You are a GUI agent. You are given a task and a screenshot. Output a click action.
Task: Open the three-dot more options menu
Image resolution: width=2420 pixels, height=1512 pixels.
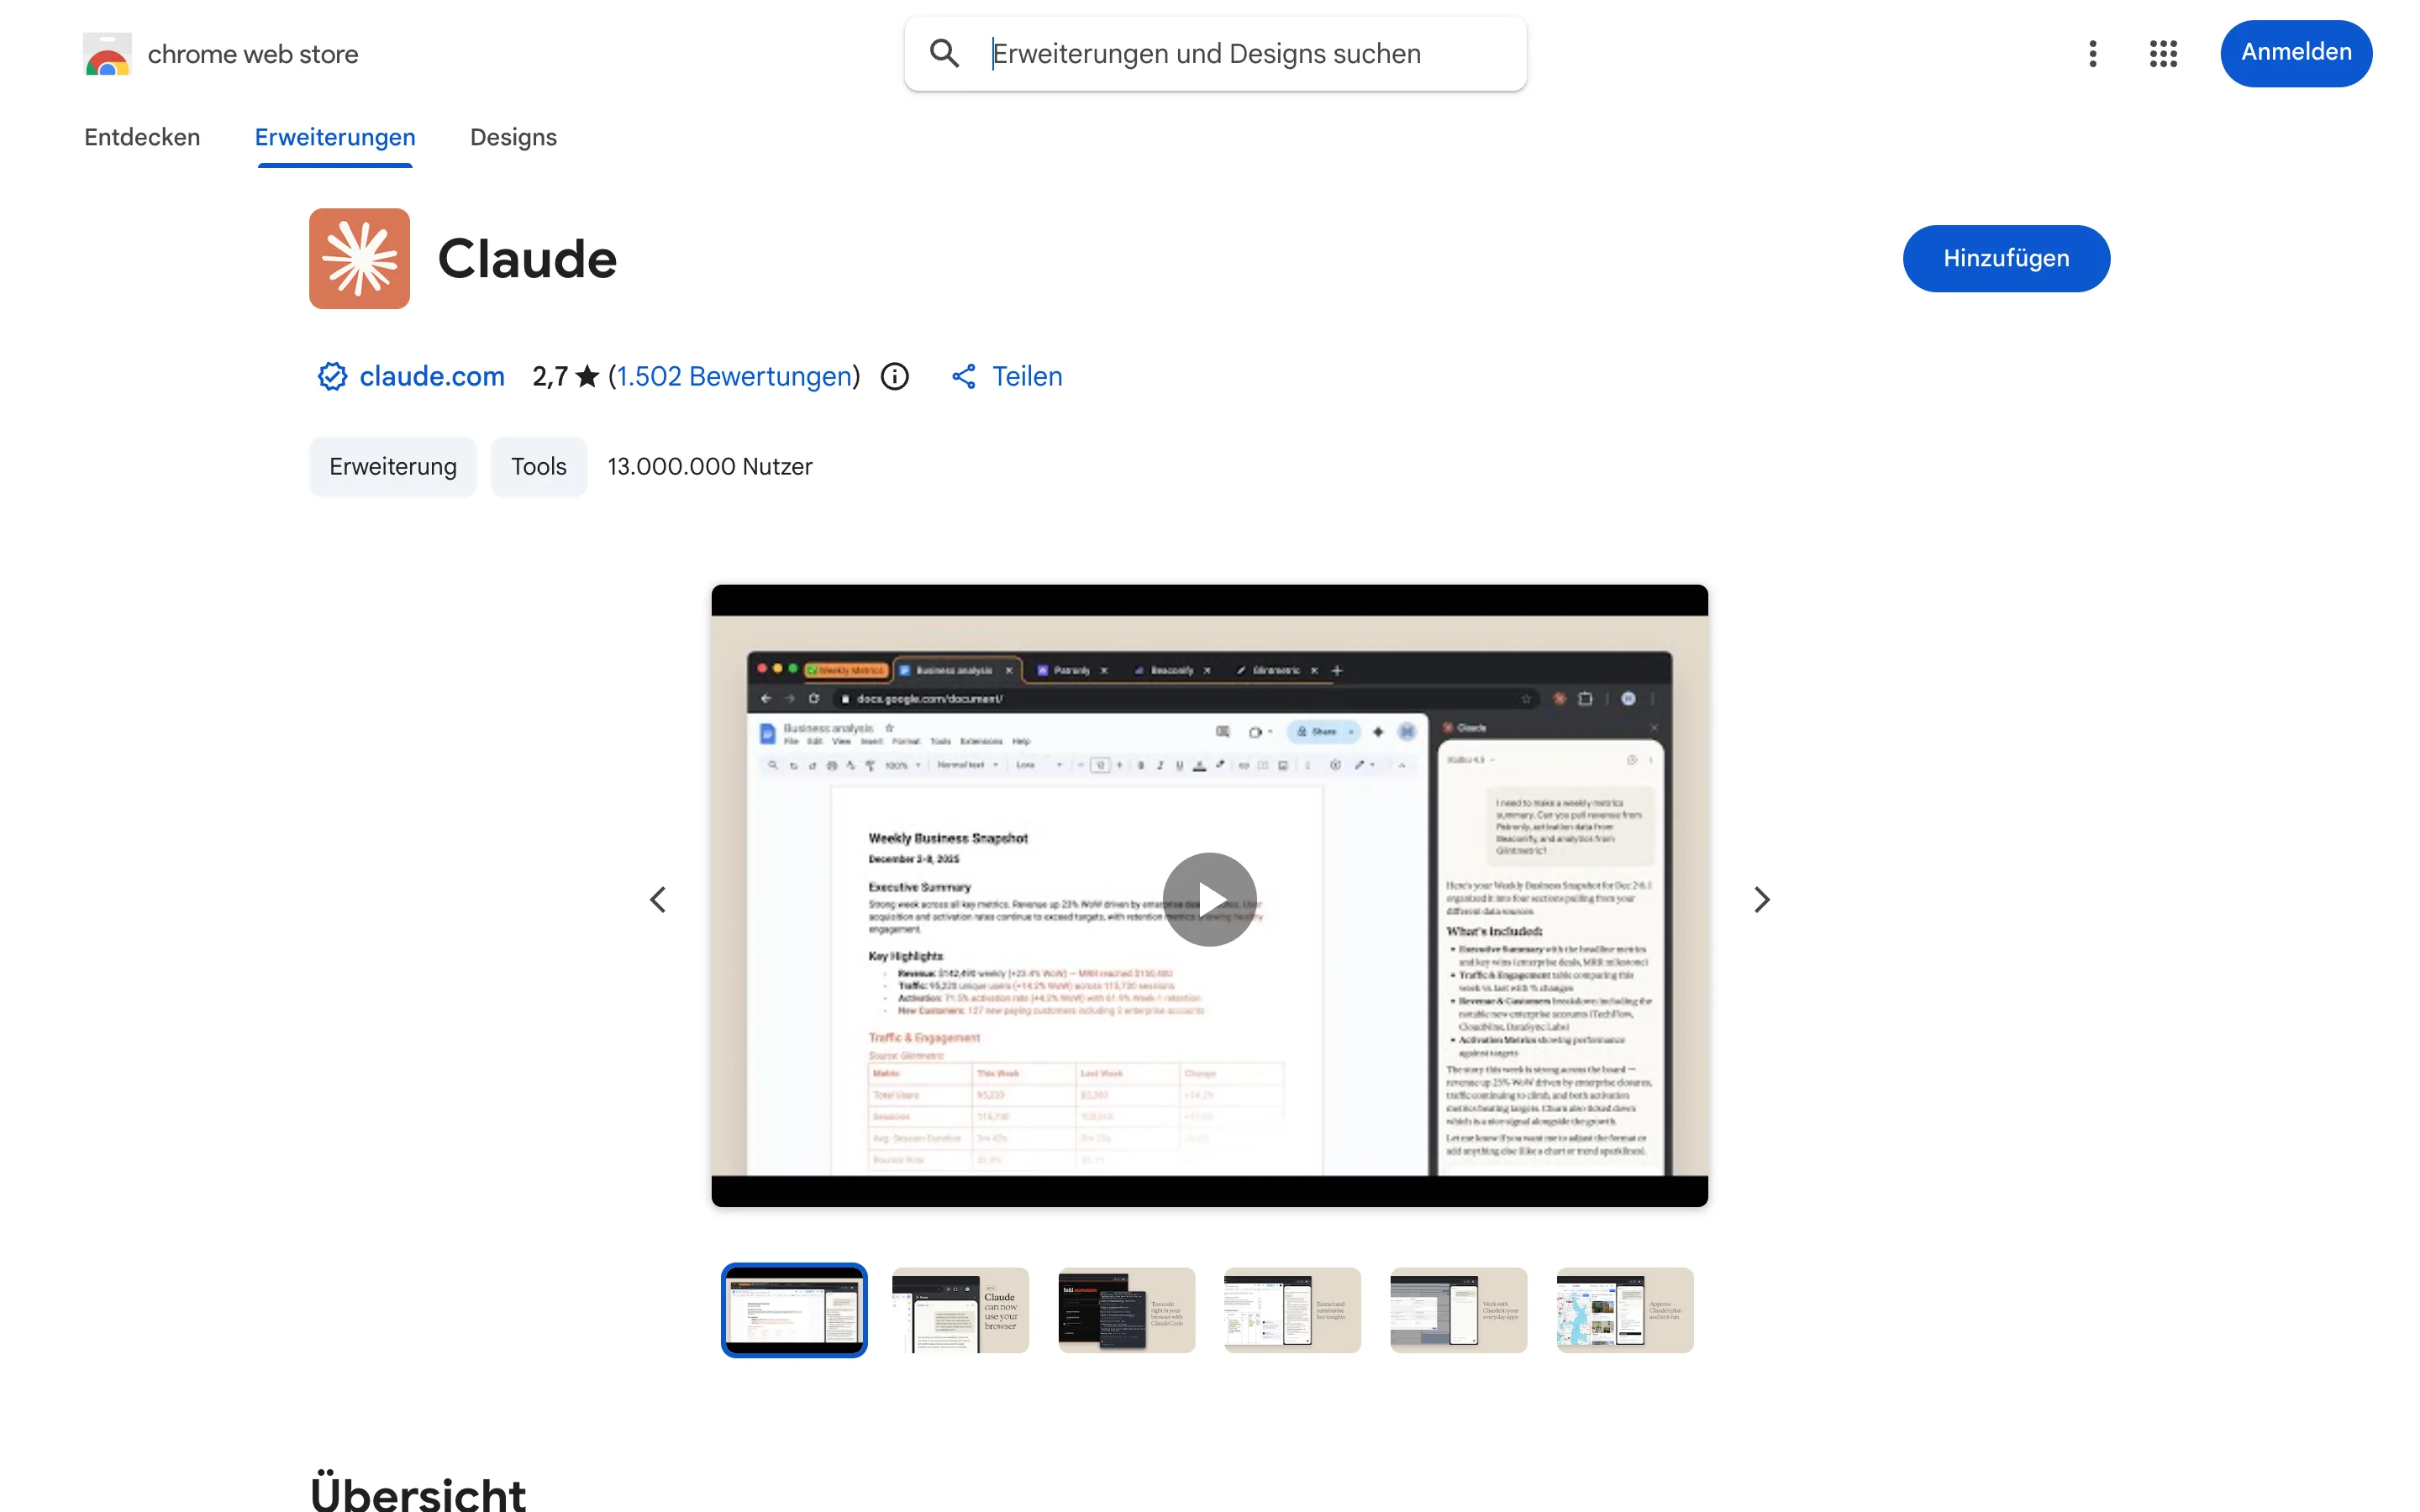coord(2092,53)
